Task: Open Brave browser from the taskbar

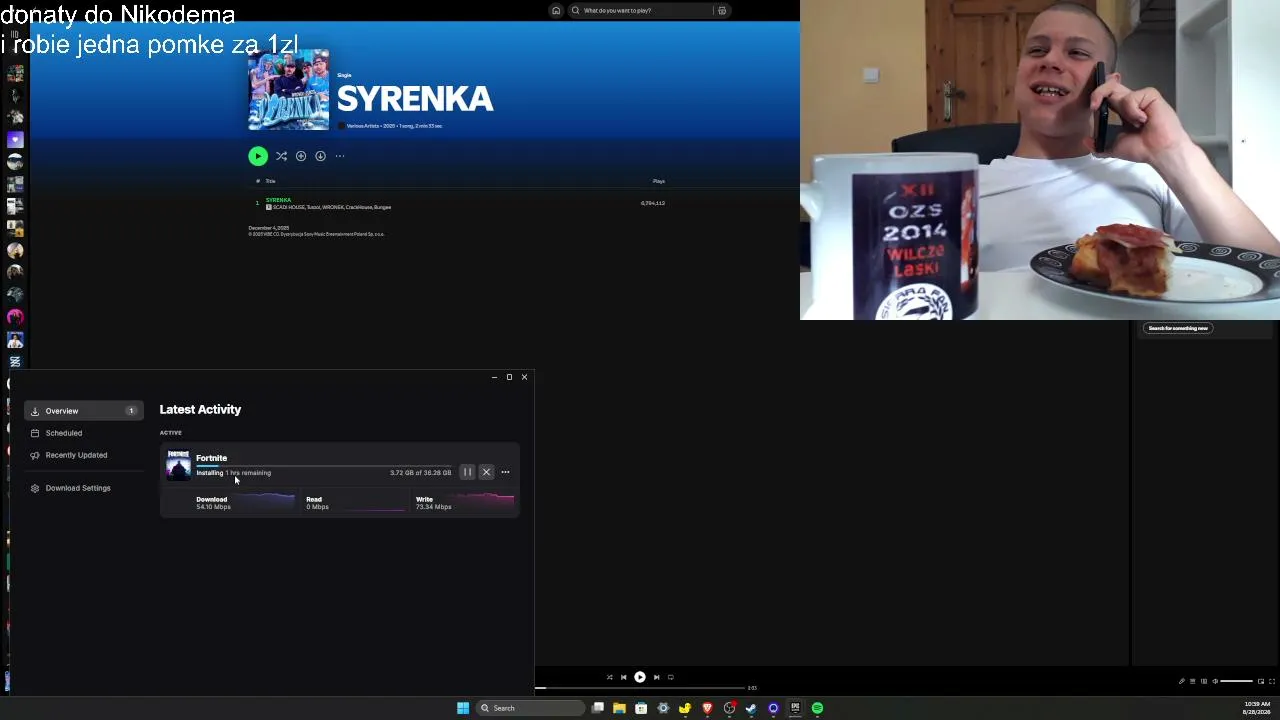Action: (x=707, y=708)
